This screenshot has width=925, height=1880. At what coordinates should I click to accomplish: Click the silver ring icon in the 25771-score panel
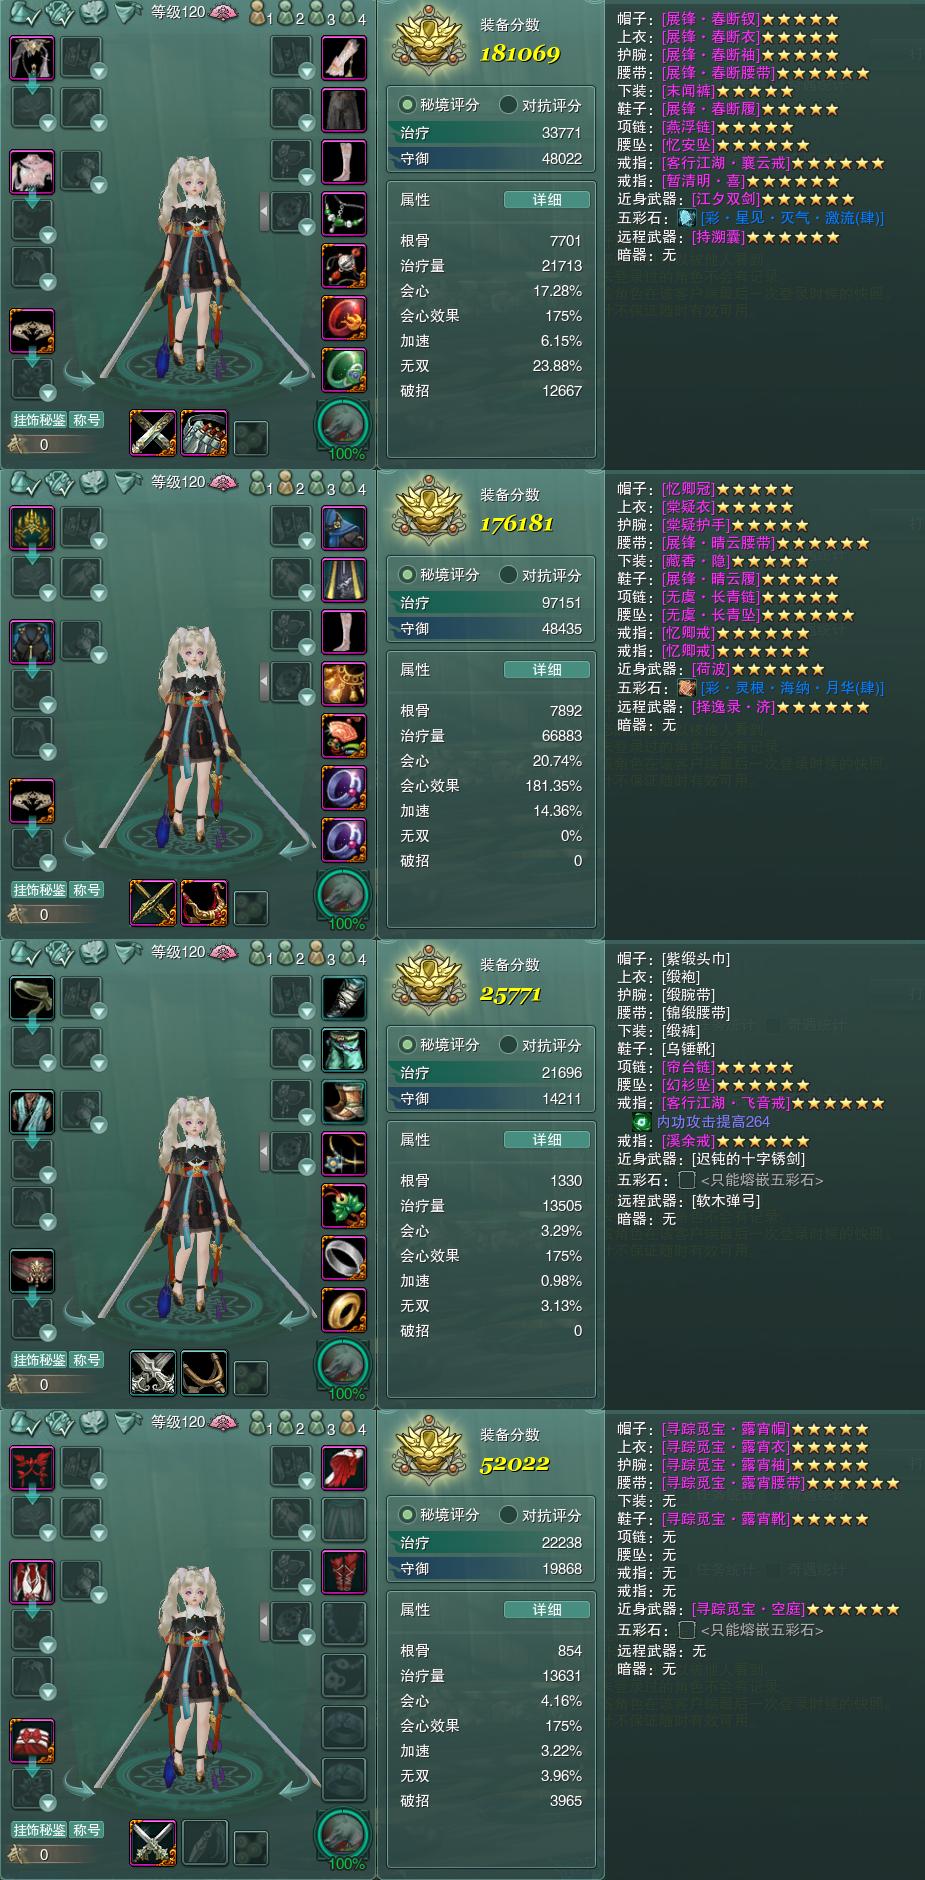(344, 1258)
